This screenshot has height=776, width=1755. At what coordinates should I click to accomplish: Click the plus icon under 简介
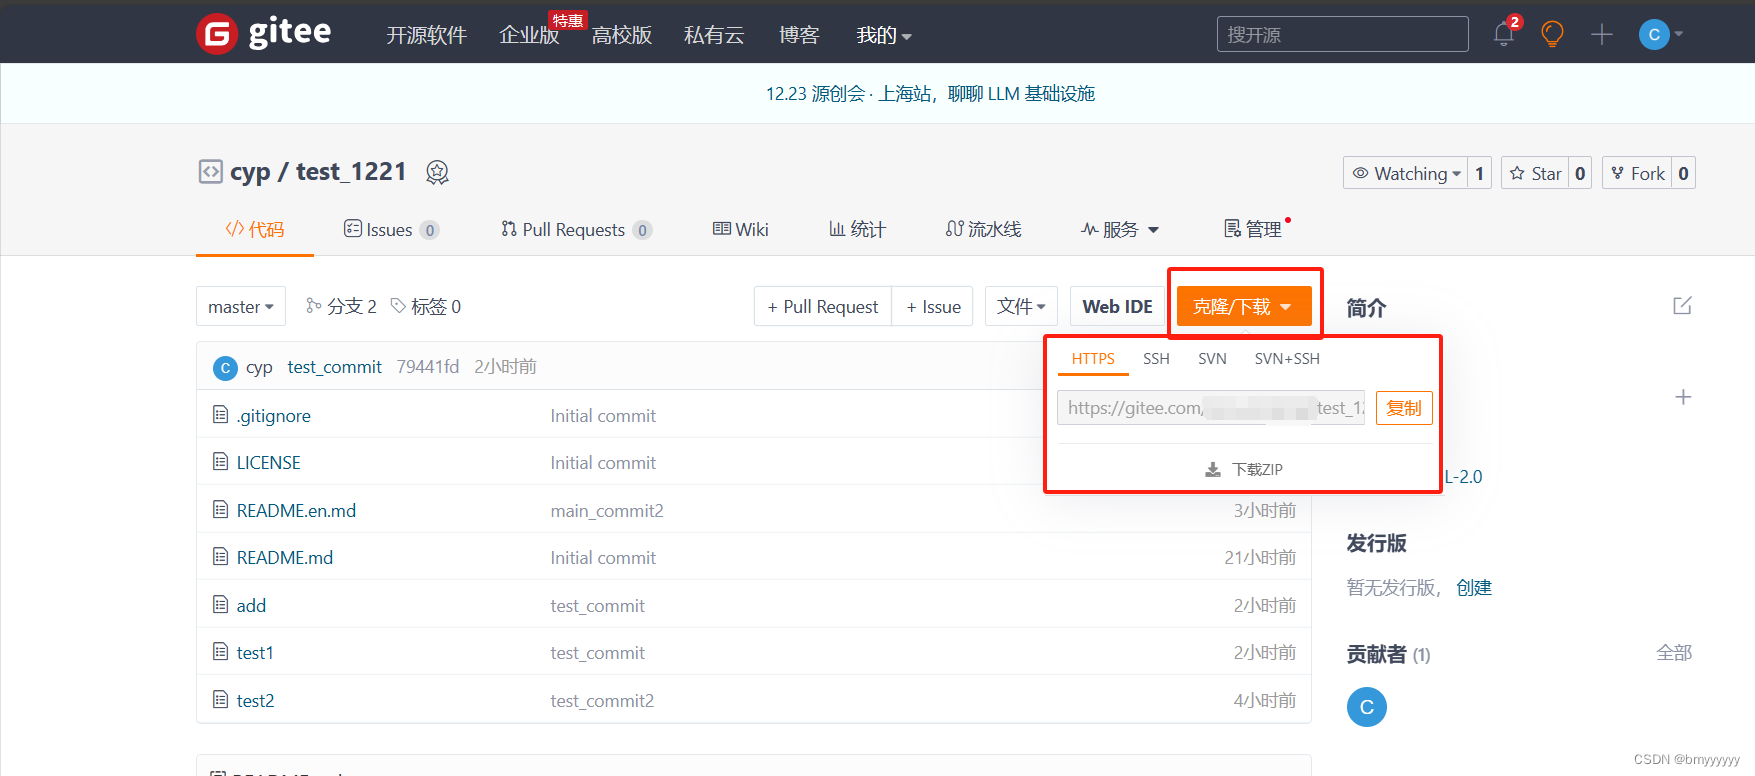1683,397
